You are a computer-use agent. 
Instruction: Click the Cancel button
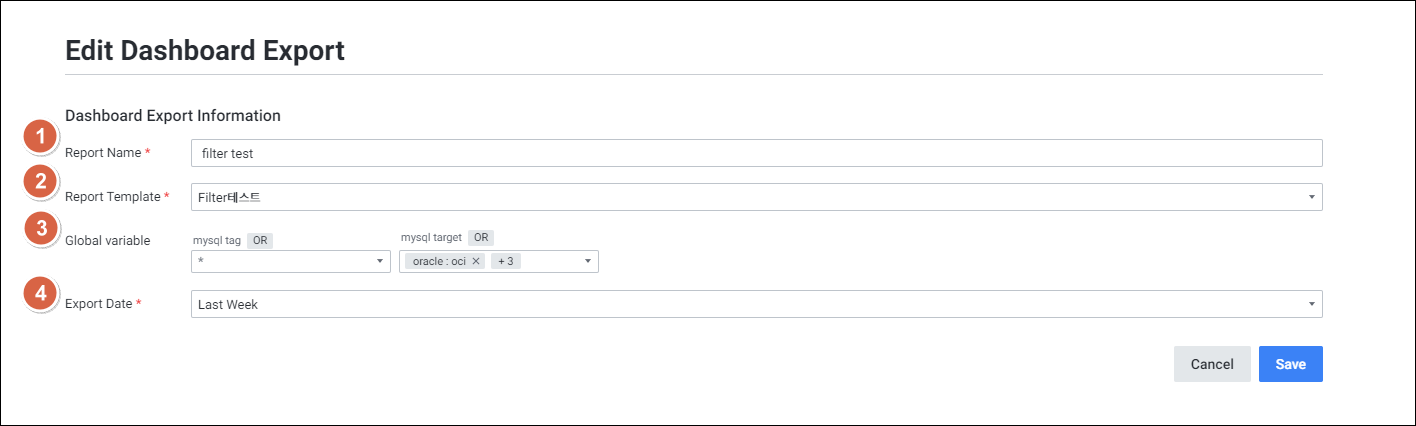(1212, 365)
